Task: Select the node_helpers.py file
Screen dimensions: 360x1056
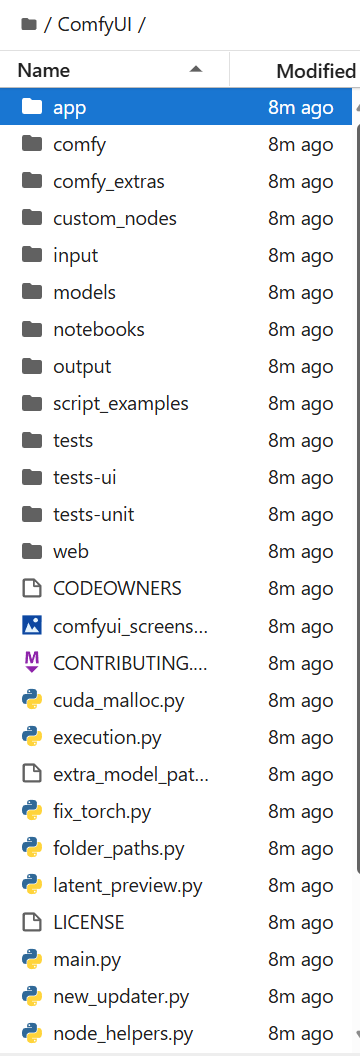Action: [x=176, y=1033]
